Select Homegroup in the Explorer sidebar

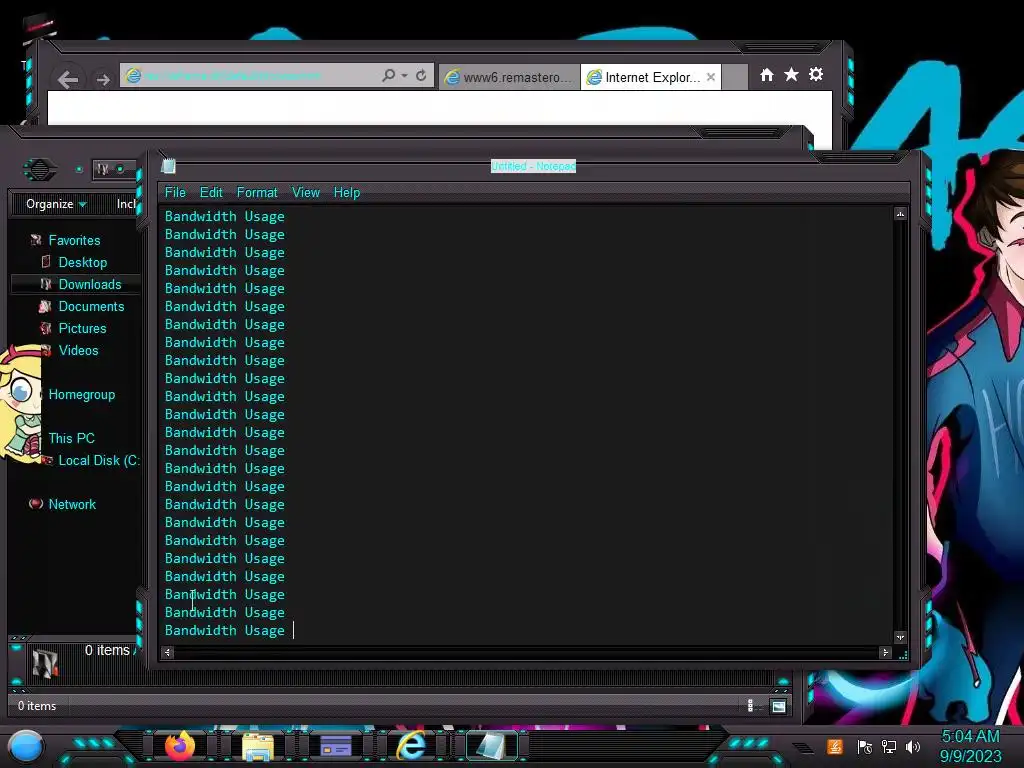tap(82, 394)
